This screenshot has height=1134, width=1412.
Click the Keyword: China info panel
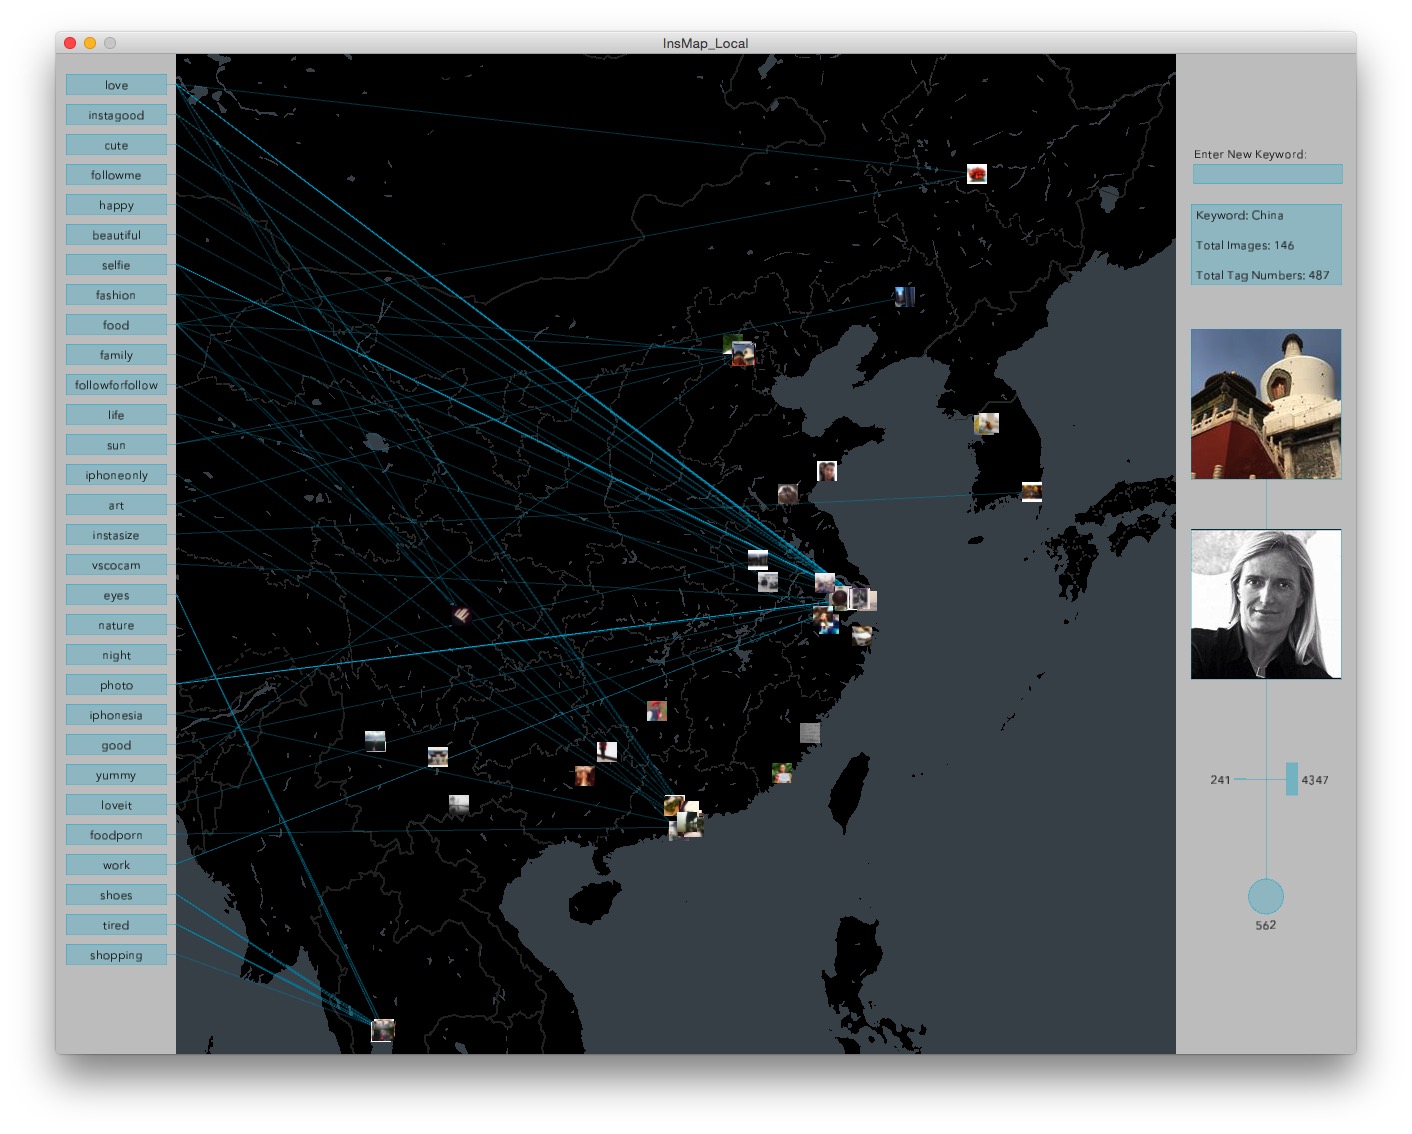[1265, 245]
